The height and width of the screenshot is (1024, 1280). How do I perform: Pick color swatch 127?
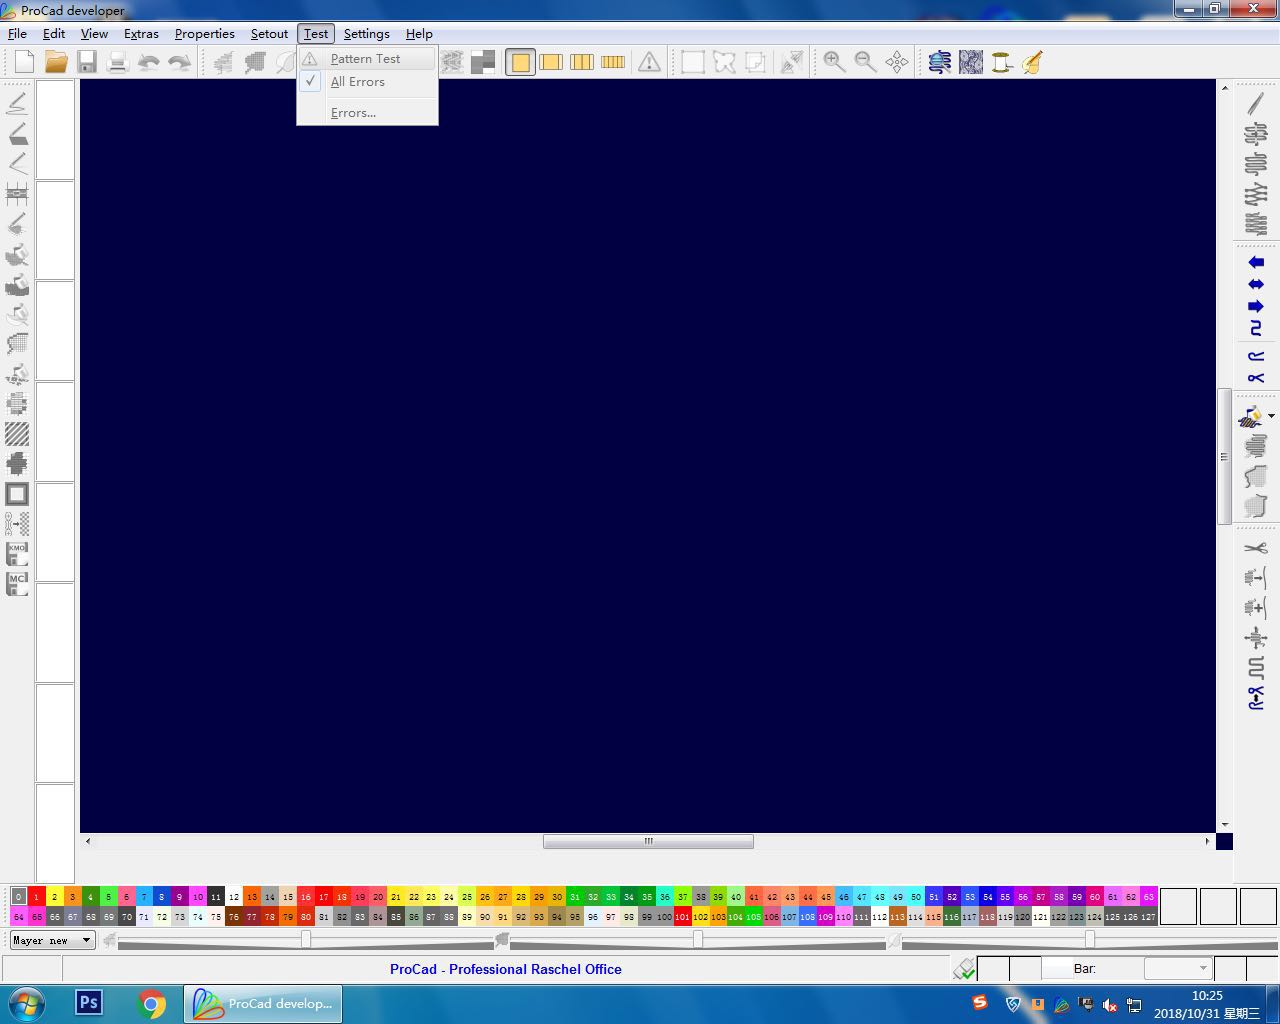pyautogui.click(x=1148, y=916)
